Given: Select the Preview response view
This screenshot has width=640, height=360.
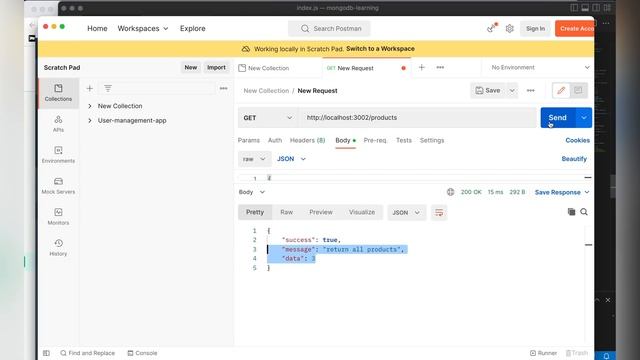Looking at the screenshot, I should (321, 212).
